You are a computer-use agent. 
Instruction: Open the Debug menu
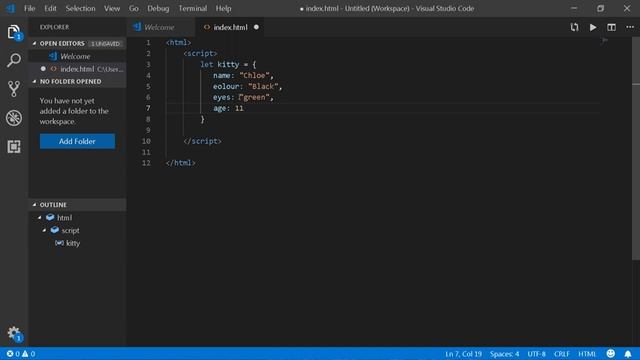[158, 8]
